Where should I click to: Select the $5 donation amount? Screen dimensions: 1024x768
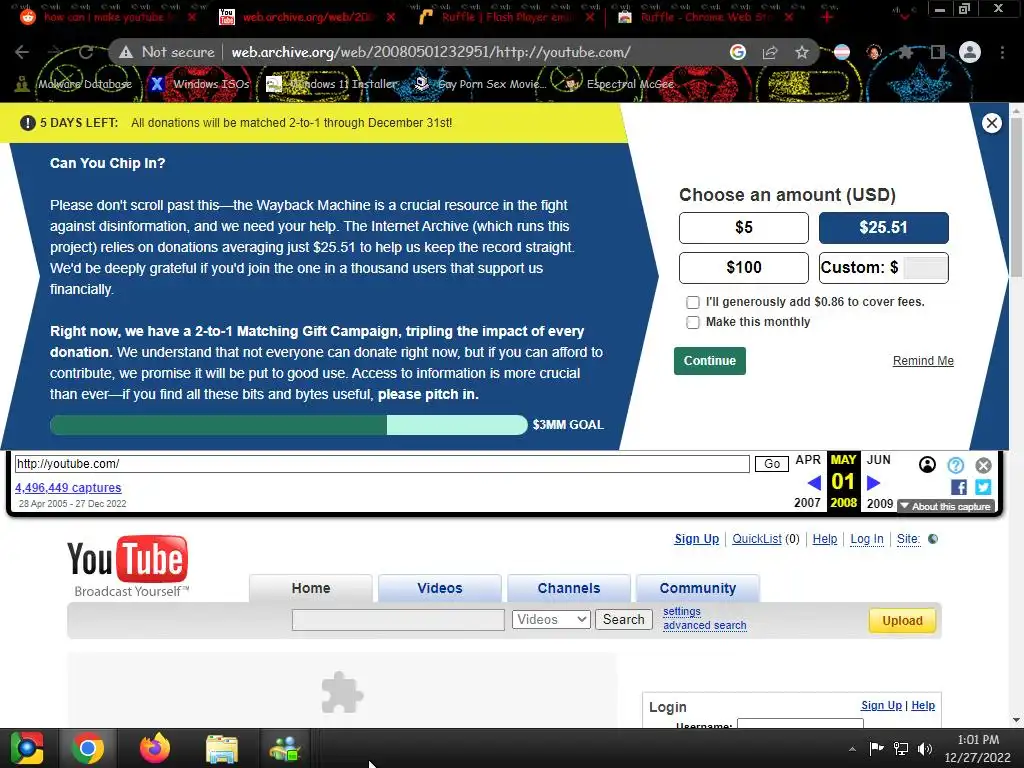click(x=744, y=227)
